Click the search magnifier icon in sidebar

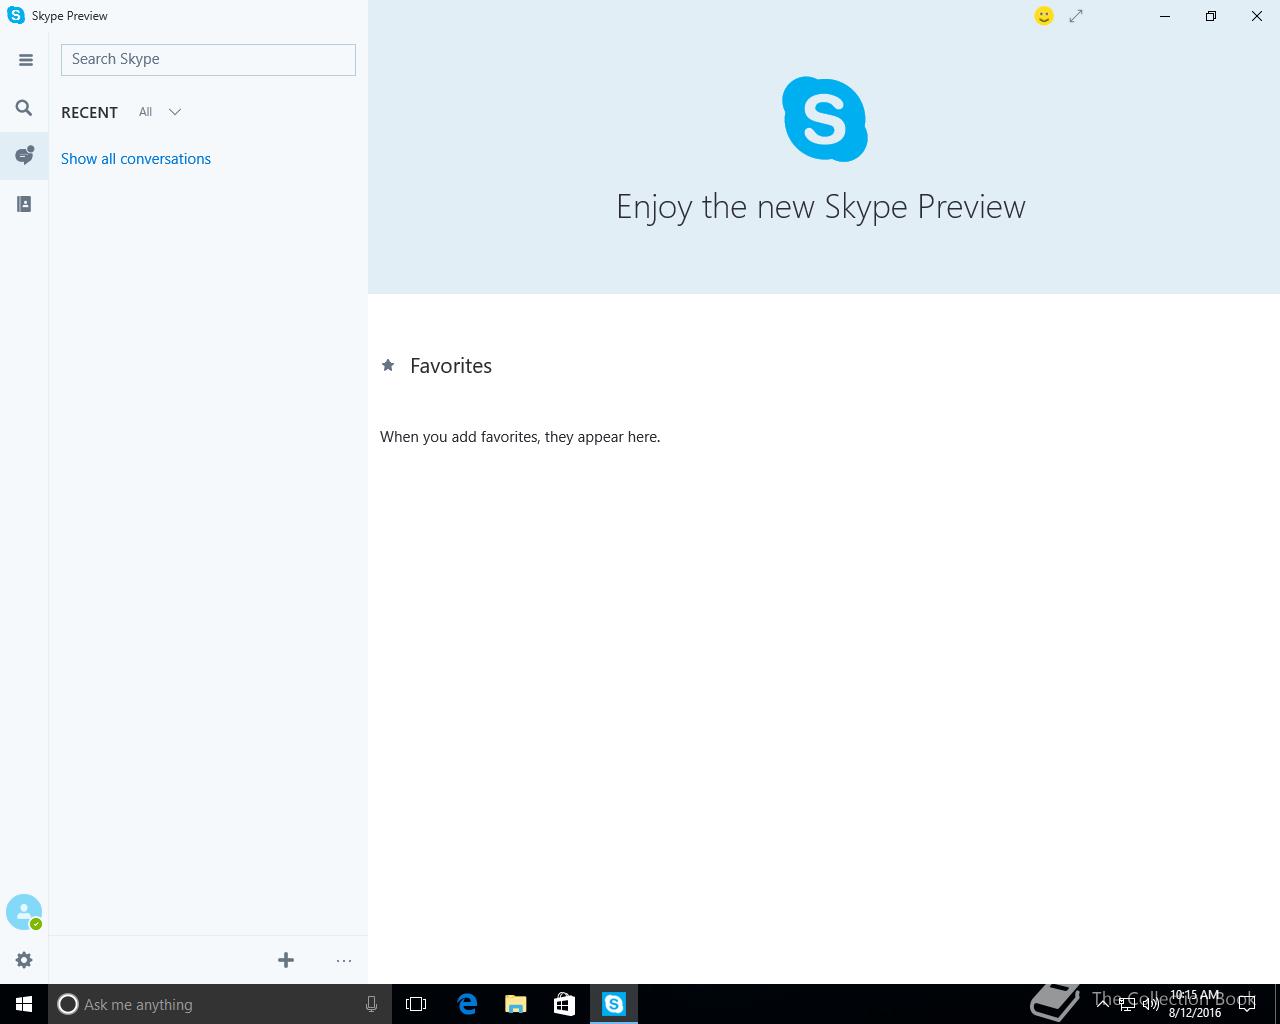(24, 108)
